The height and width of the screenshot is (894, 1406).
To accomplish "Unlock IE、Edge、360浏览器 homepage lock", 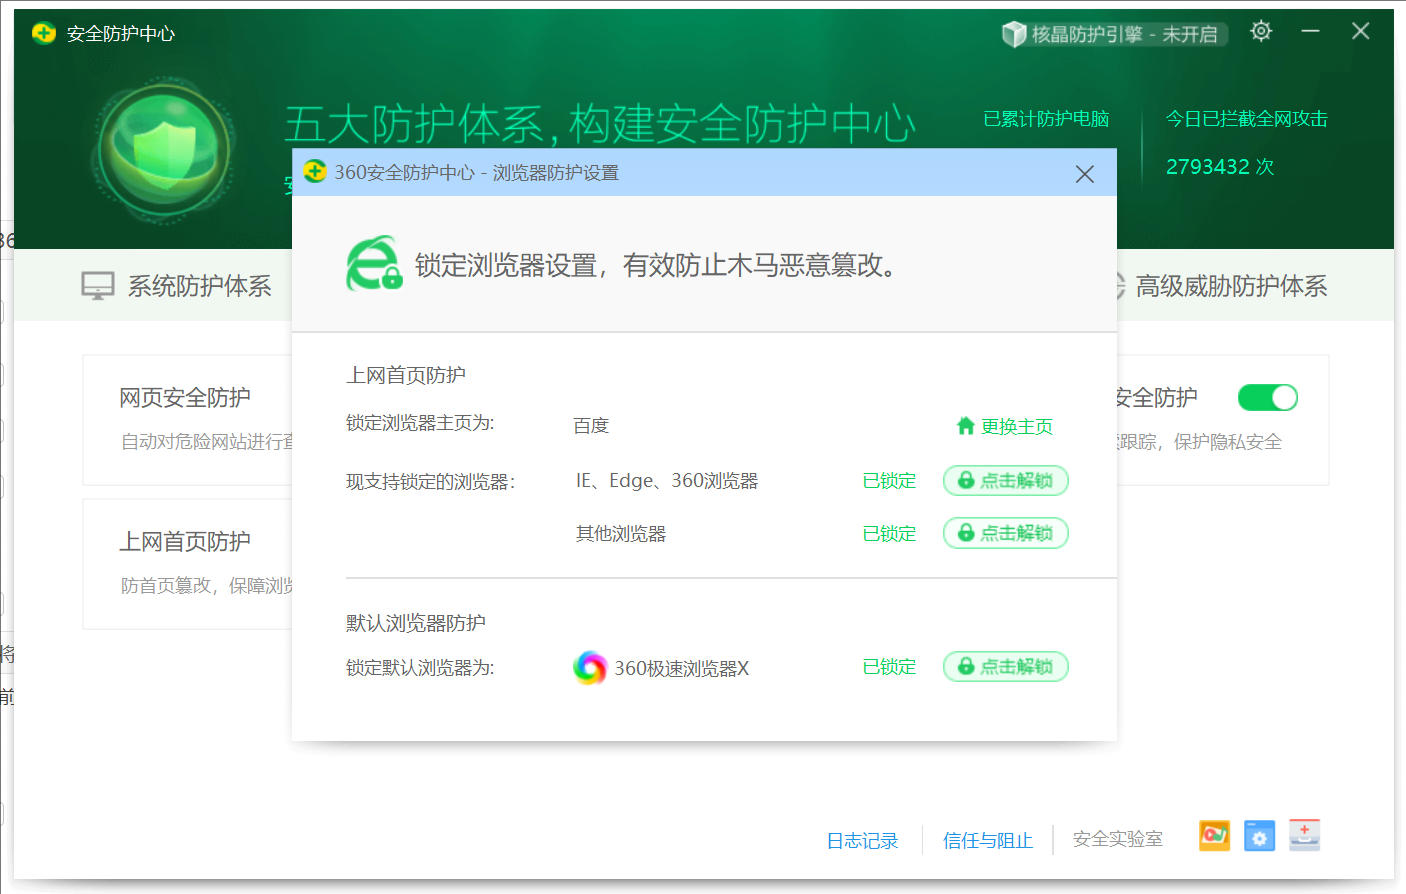I will 1006,481.
